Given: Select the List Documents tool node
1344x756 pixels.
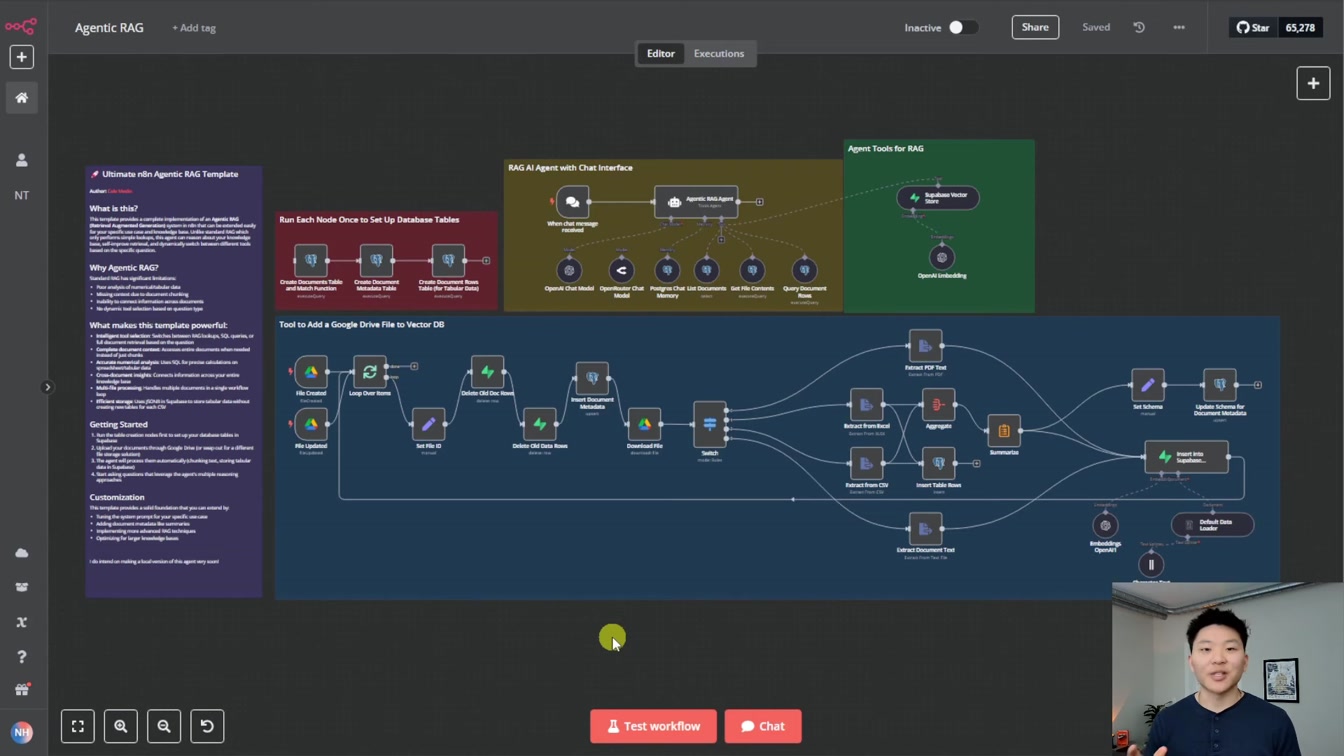Looking at the screenshot, I should 706,270.
